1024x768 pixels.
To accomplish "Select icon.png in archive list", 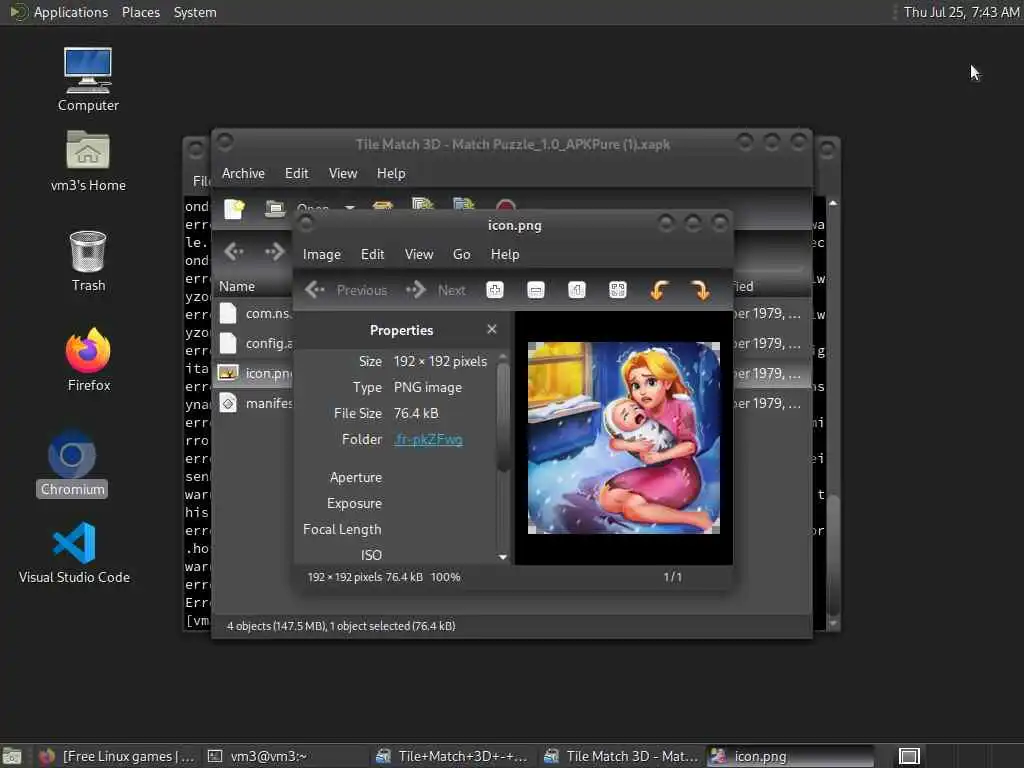I will 255,374.
